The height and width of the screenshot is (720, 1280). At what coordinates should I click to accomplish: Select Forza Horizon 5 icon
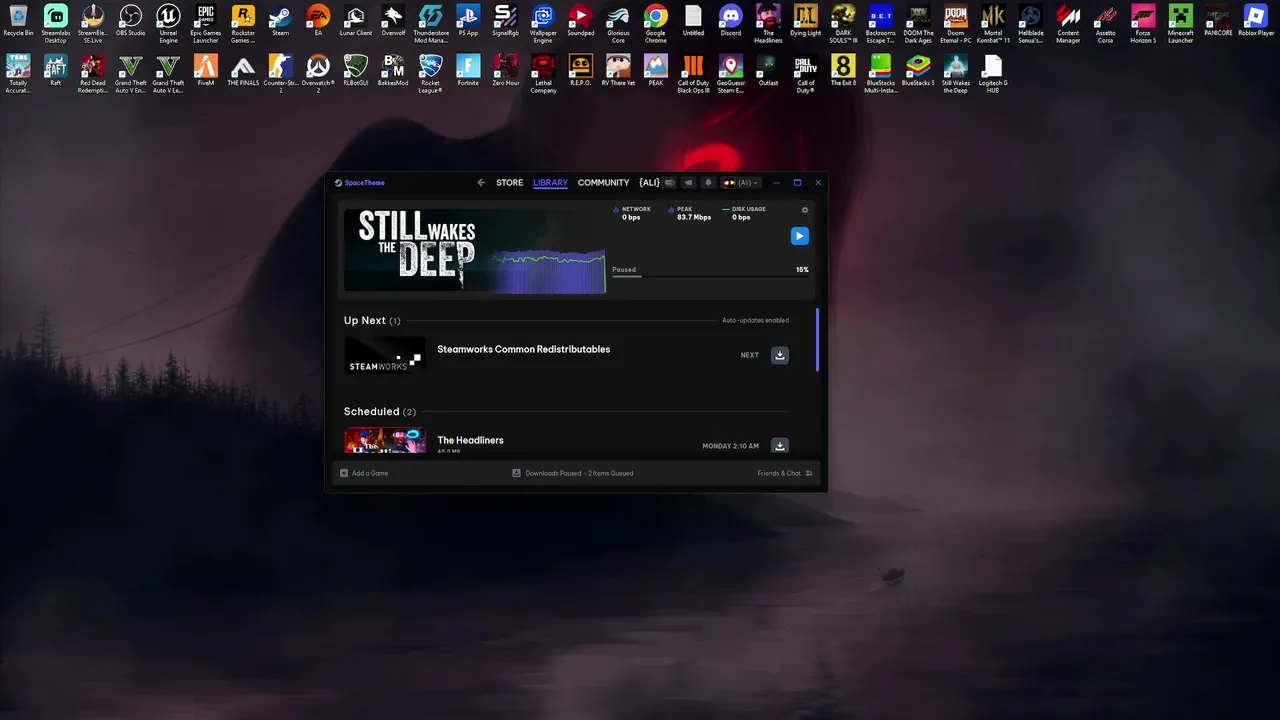tap(1143, 22)
